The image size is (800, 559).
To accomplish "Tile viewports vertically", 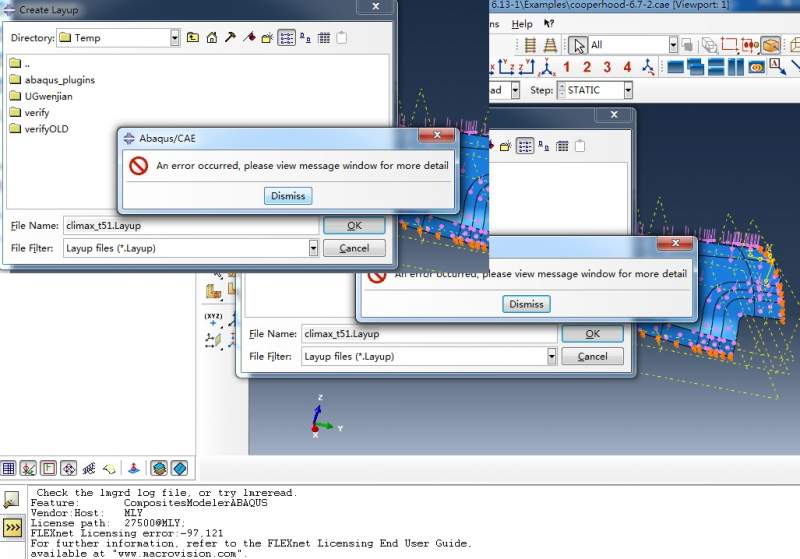I will pos(736,67).
